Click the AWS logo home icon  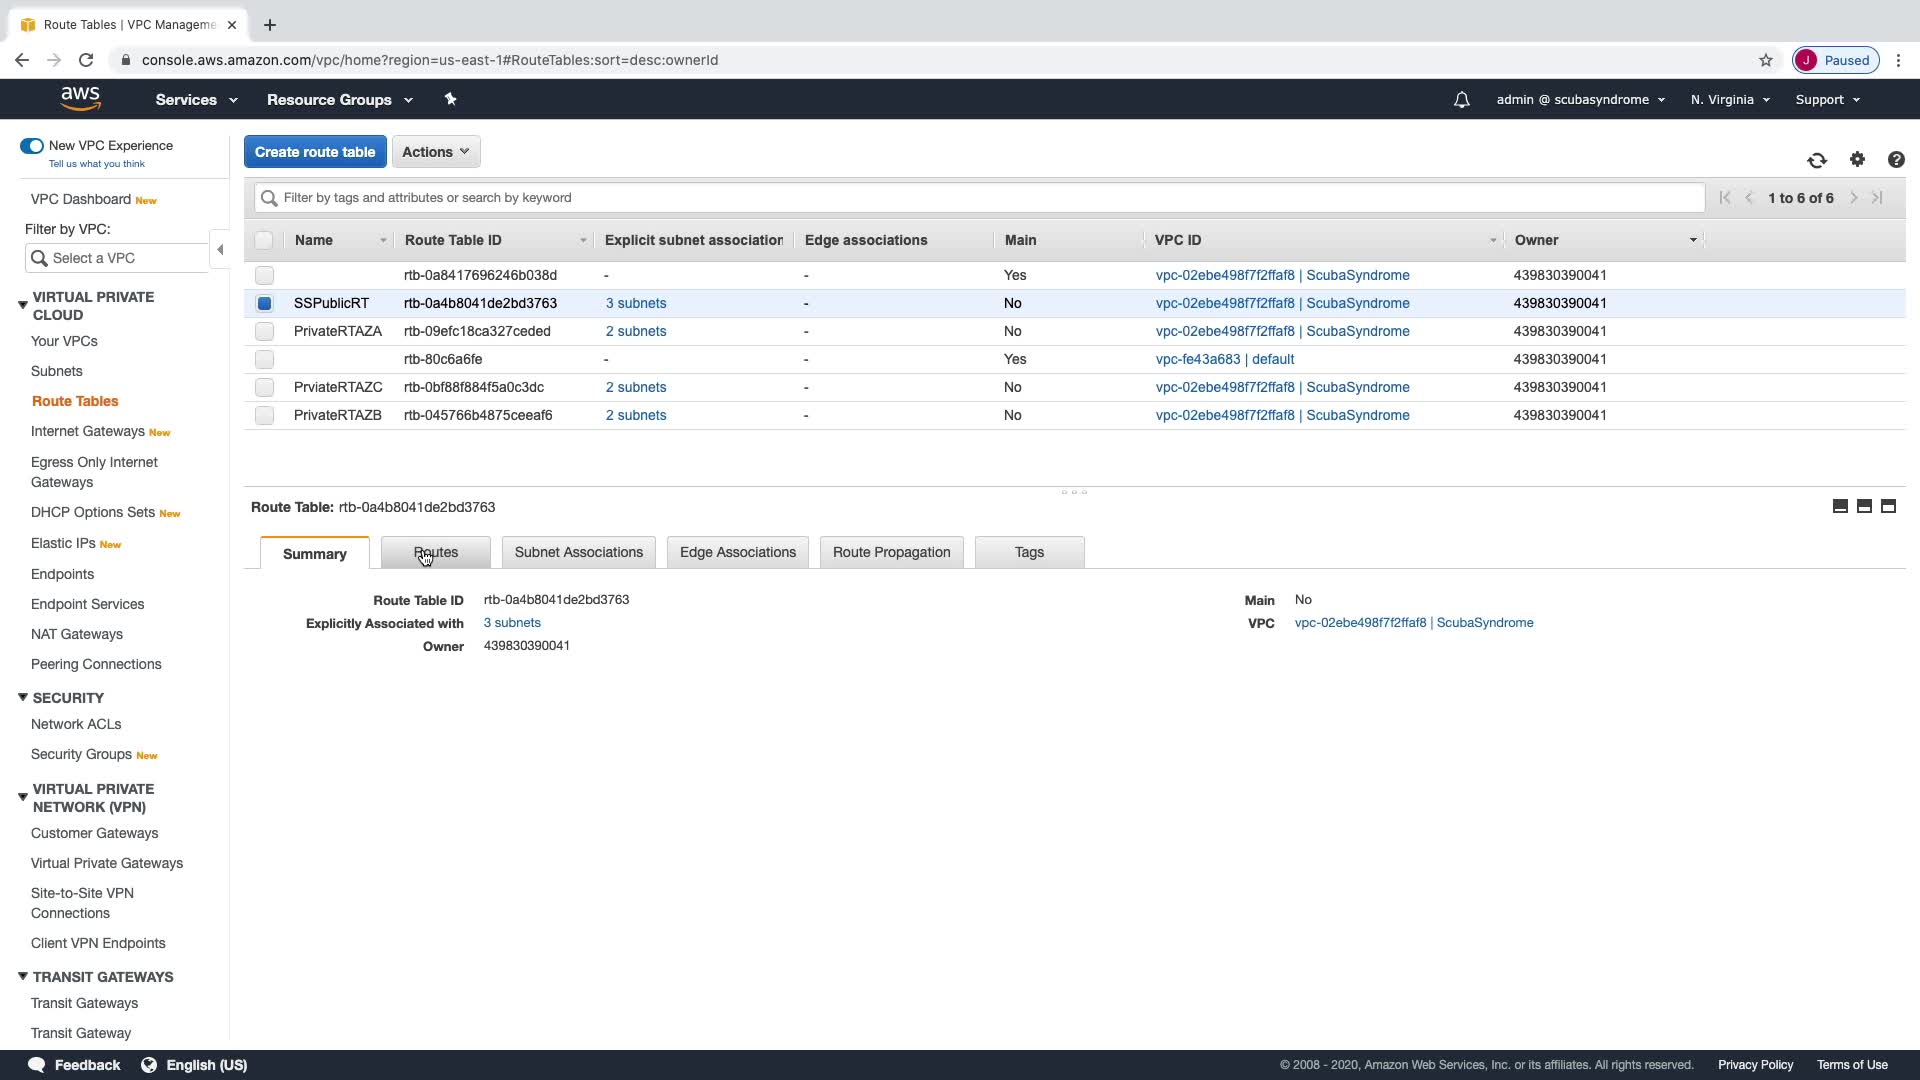tap(80, 99)
